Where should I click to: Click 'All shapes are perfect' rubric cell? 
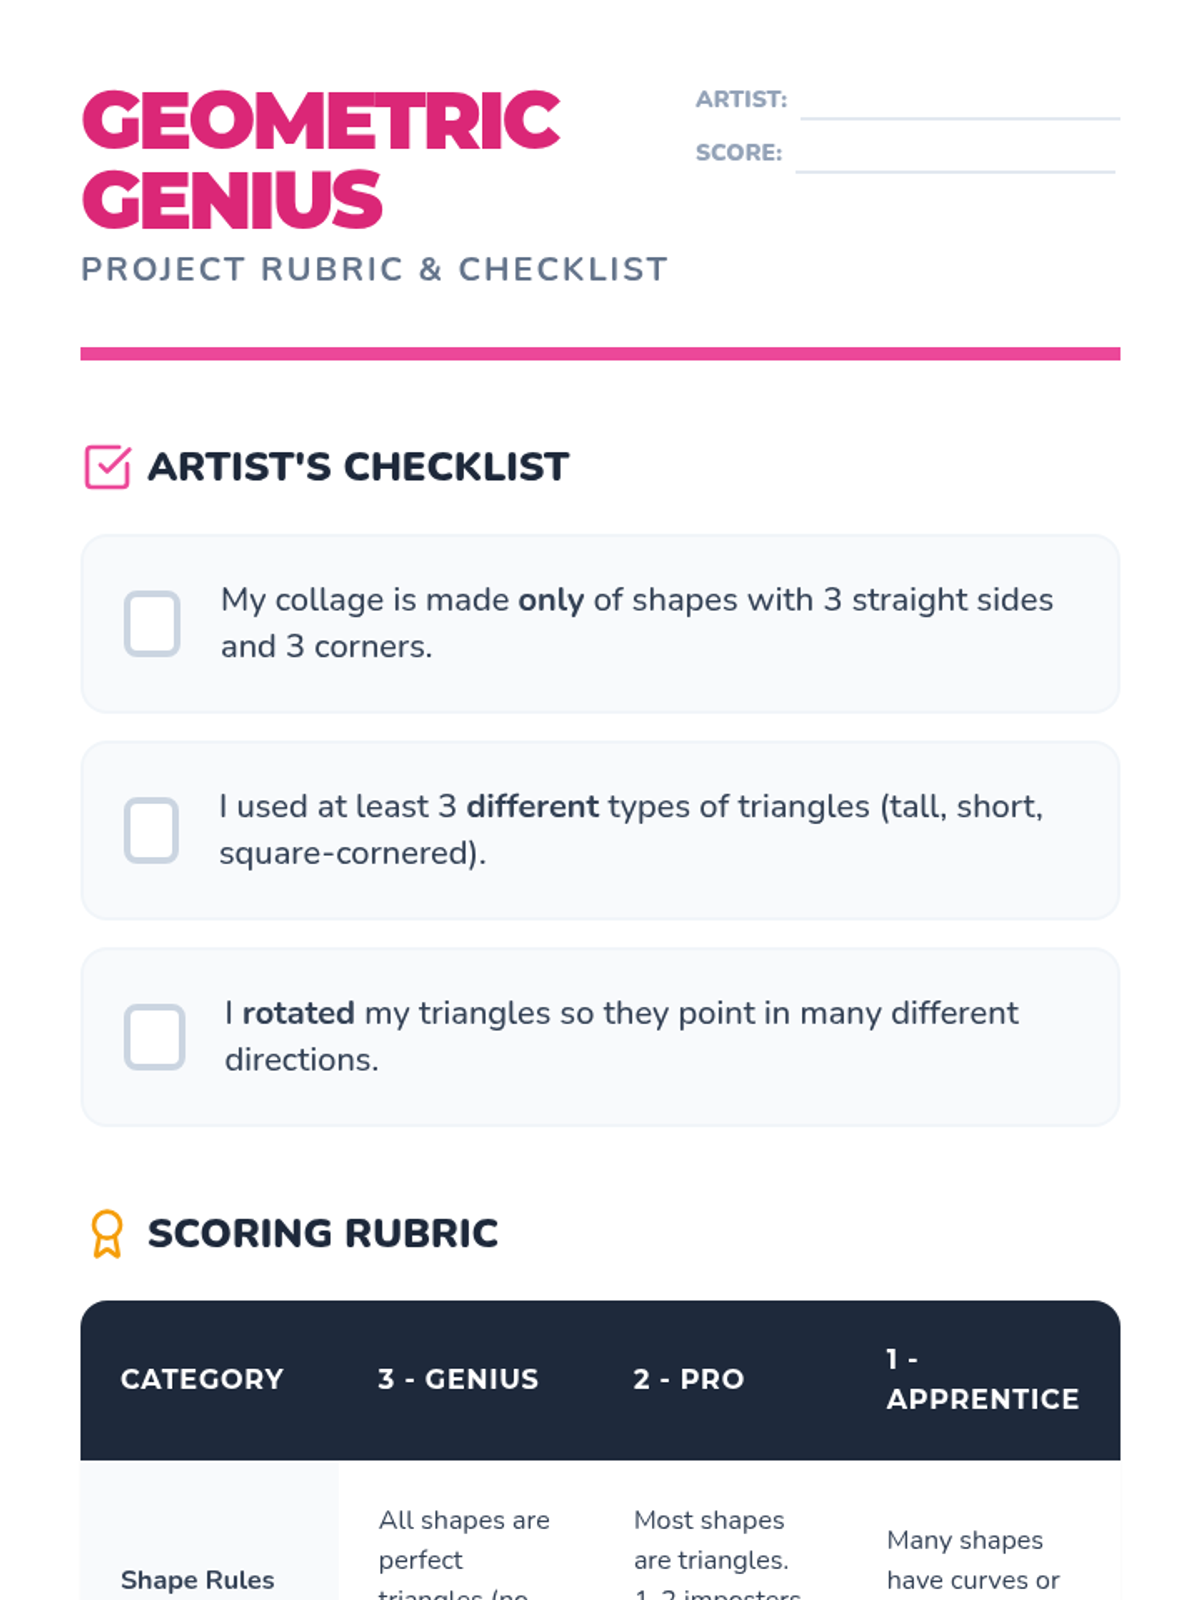tap(464, 1540)
